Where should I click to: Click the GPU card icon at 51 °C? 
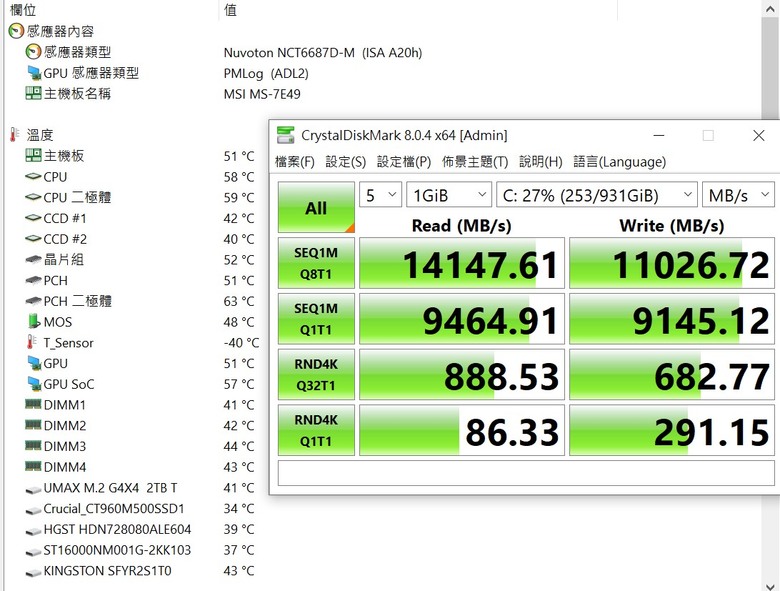[x=34, y=363]
